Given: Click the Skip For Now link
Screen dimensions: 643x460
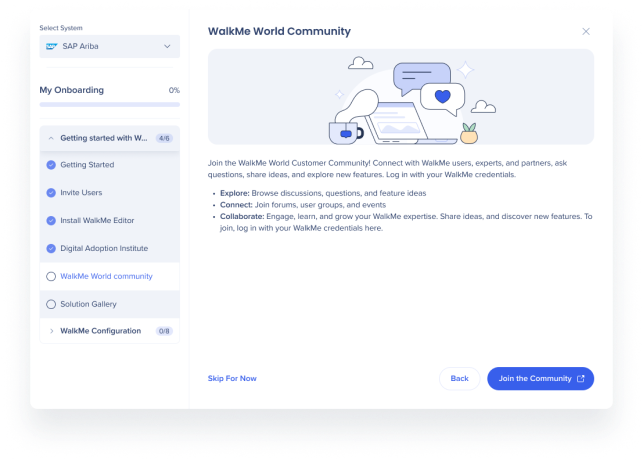Looking at the screenshot, I should [232, 378].
